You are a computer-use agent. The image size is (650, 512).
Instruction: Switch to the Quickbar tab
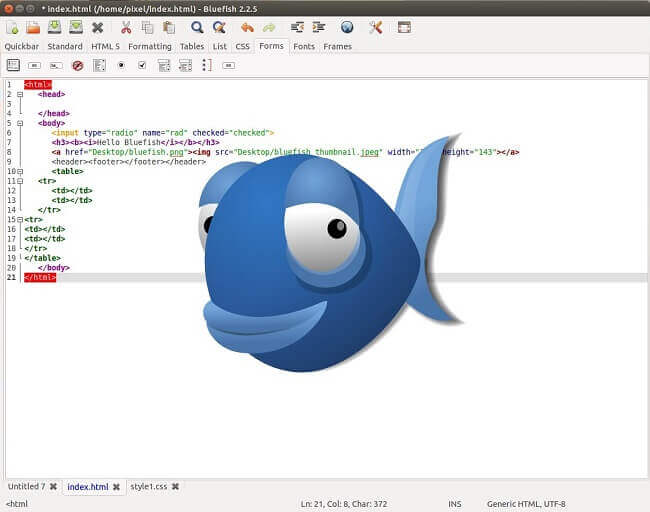(22, 46)
